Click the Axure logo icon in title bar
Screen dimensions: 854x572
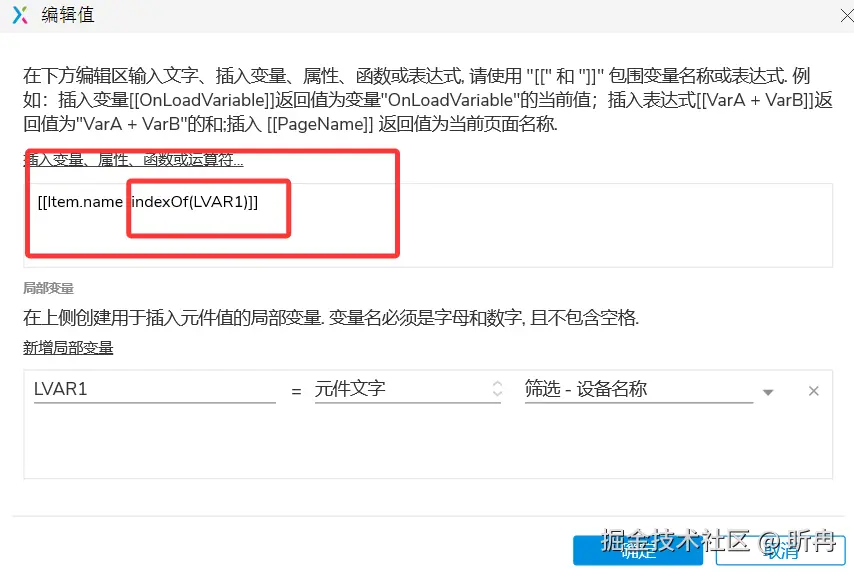pyautogui.click(x=20, y=15)
